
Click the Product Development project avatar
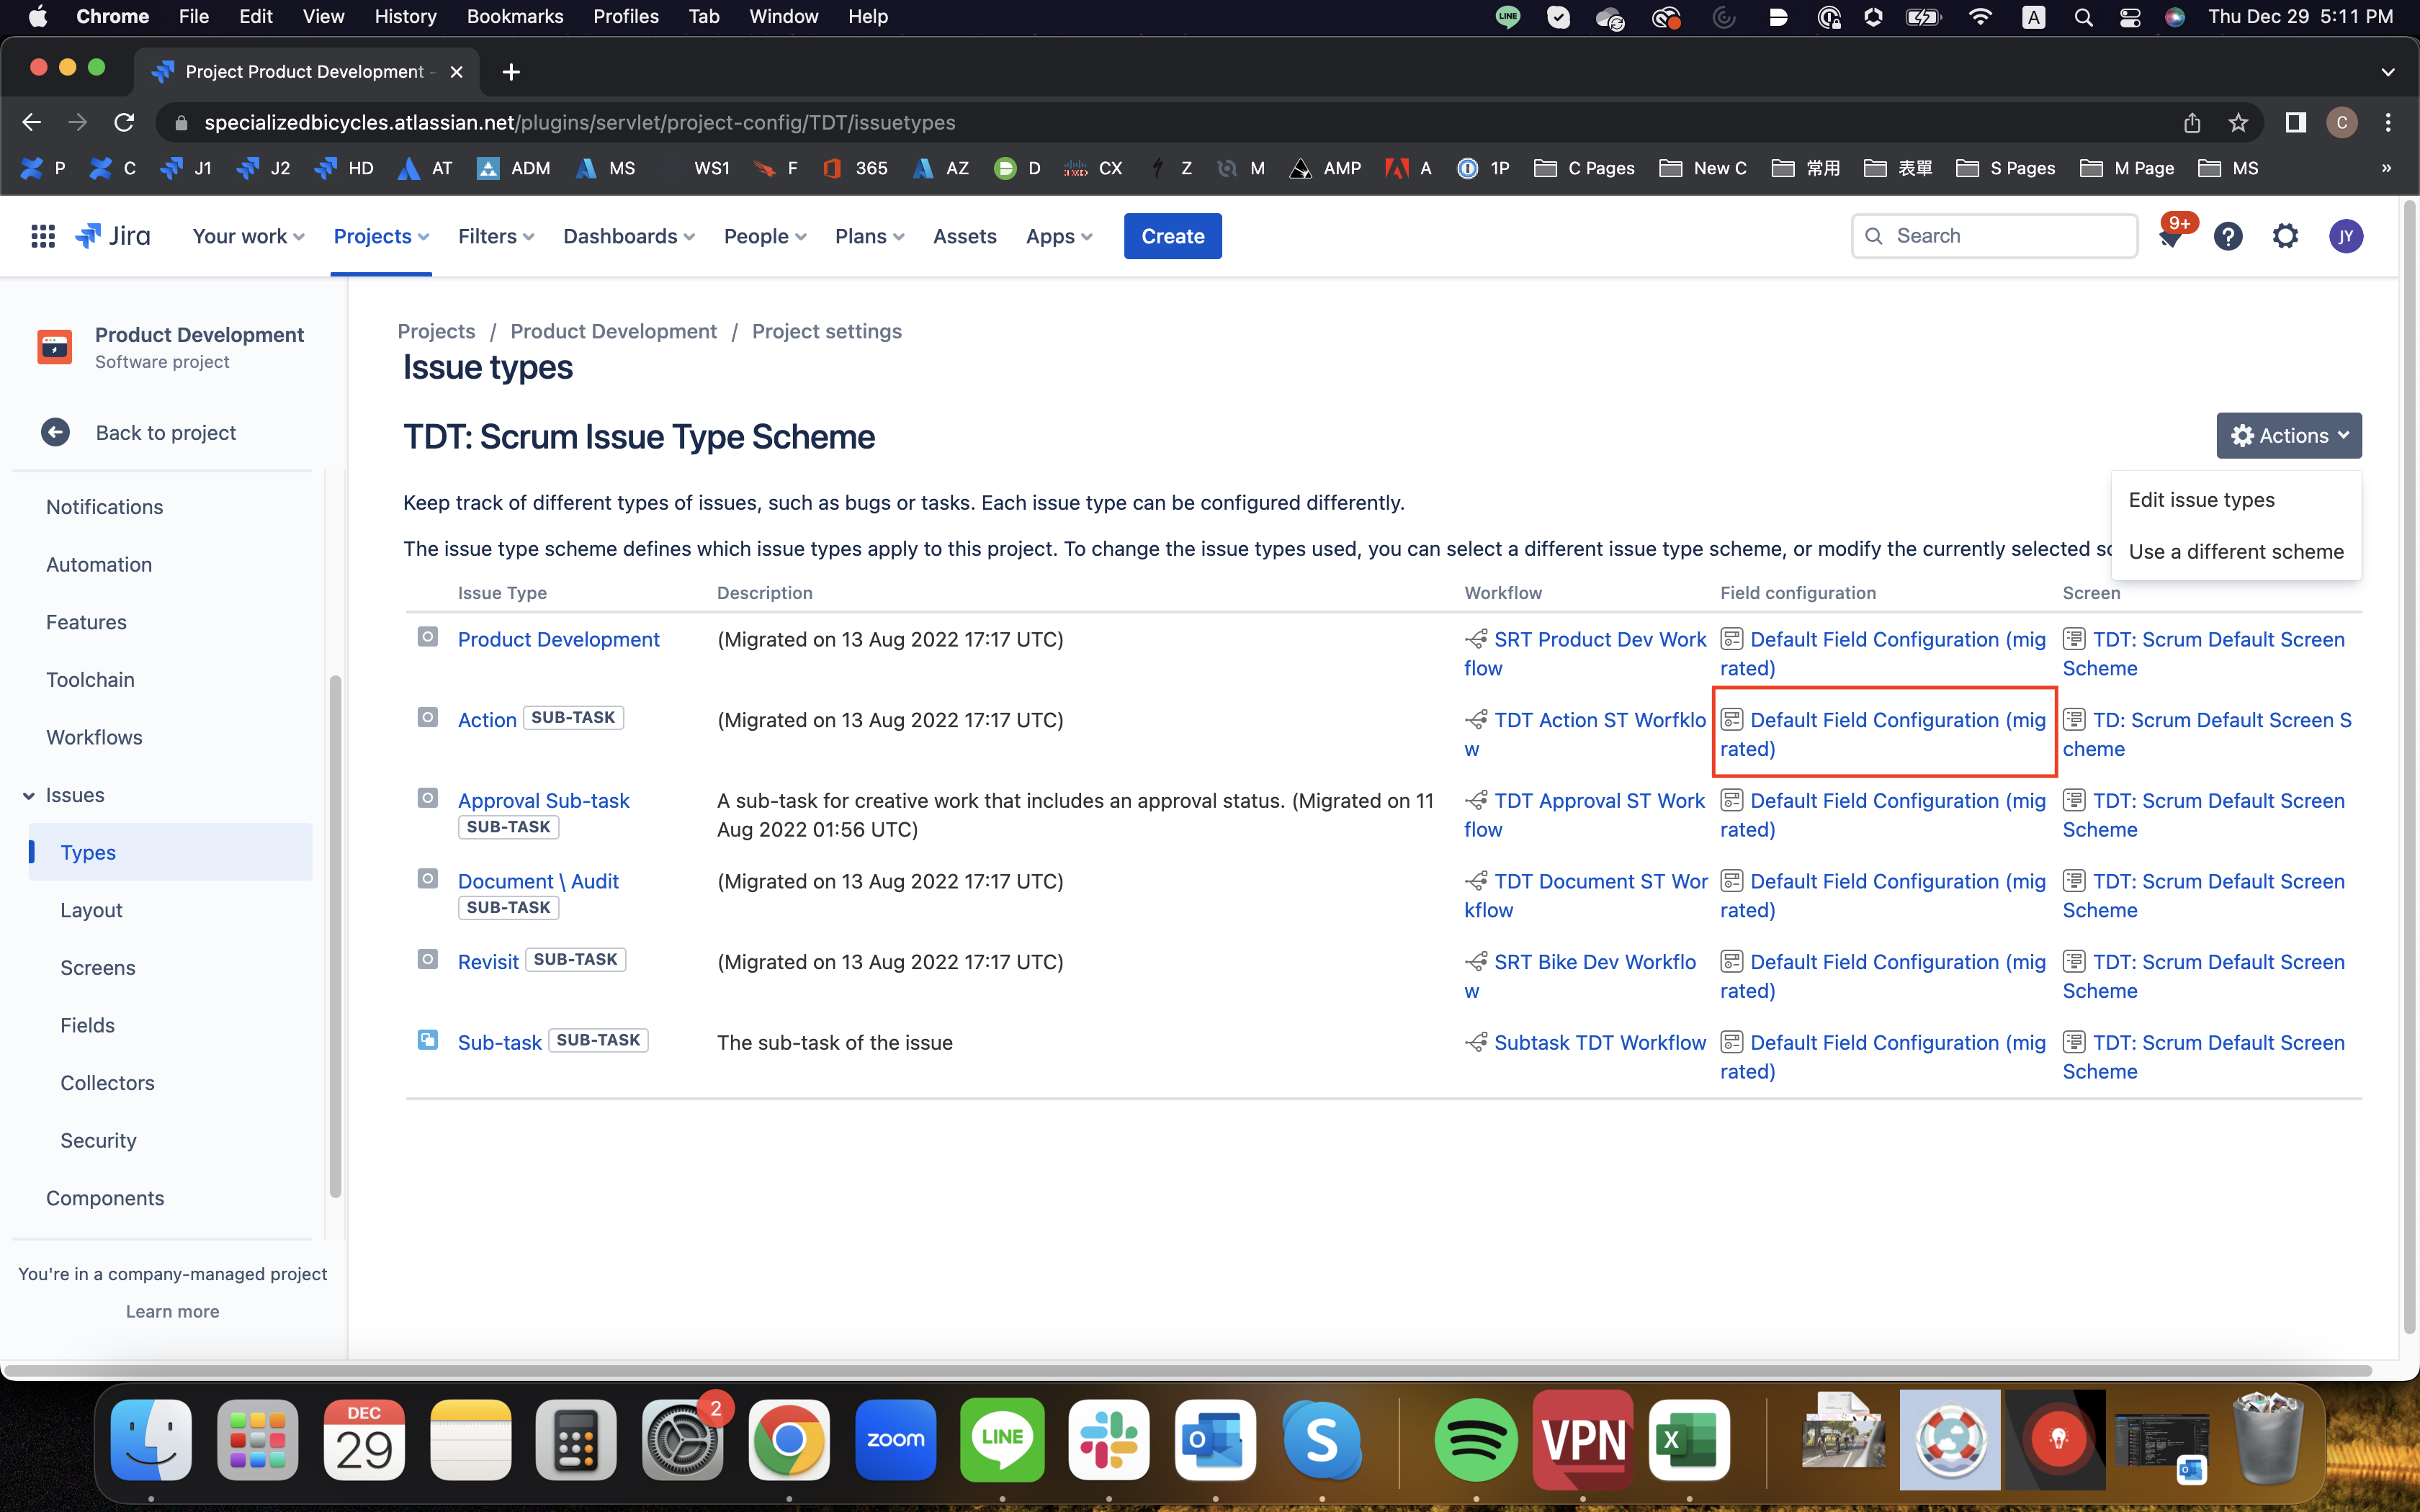click(x=54, y=347)
